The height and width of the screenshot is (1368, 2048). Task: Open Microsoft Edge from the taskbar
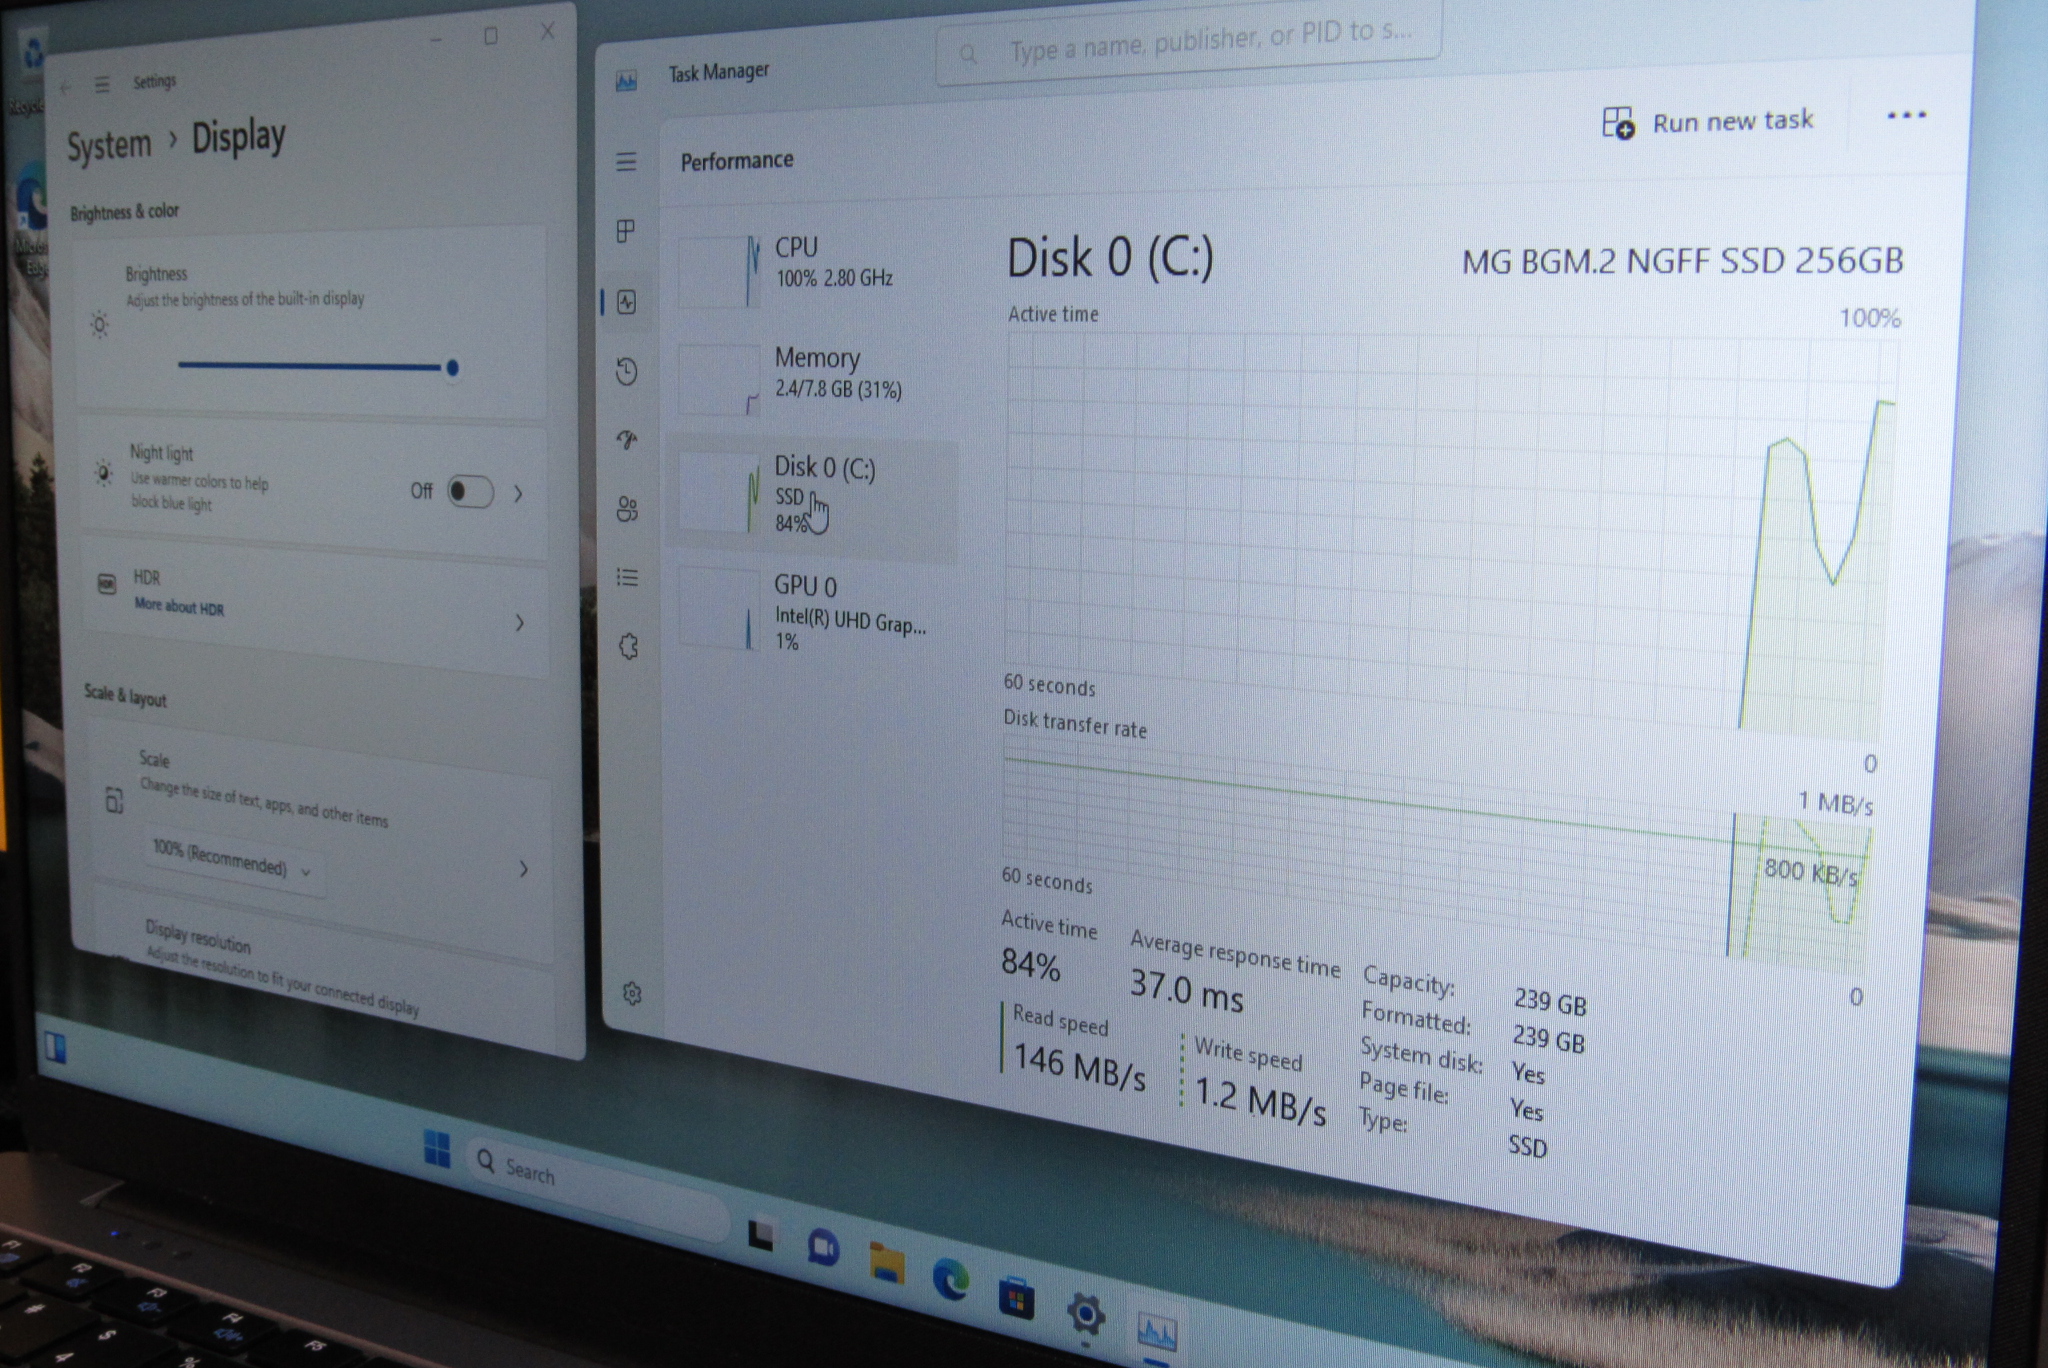(950, 1279)
